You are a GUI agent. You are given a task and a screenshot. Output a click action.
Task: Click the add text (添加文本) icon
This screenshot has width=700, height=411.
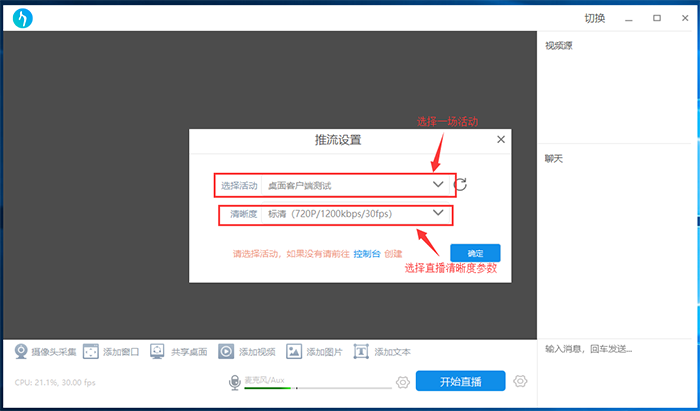click(361, 352)
